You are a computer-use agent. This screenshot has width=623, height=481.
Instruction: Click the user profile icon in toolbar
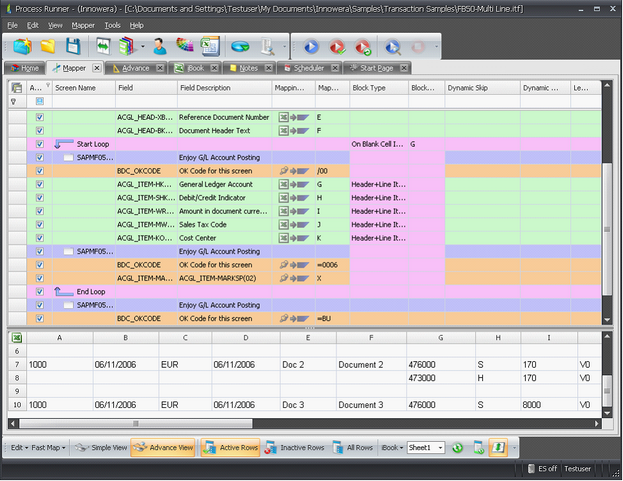[159, 46]
